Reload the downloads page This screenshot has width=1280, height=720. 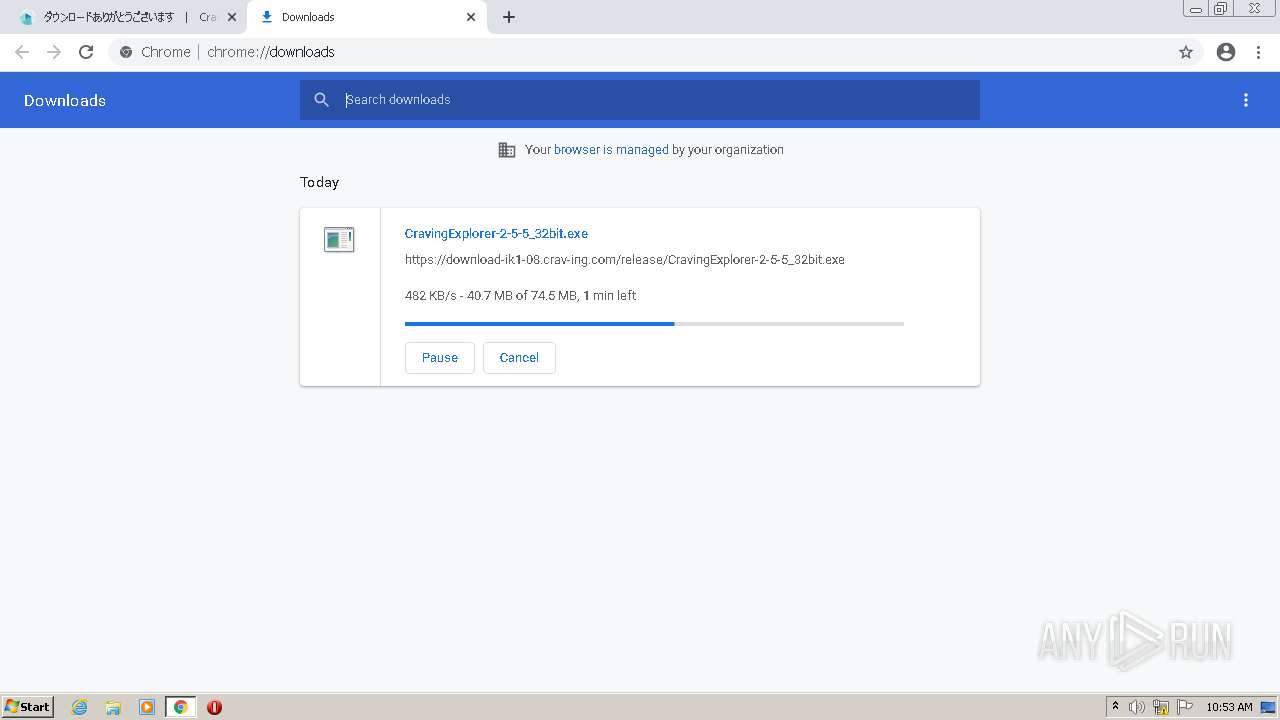point(86,52)
